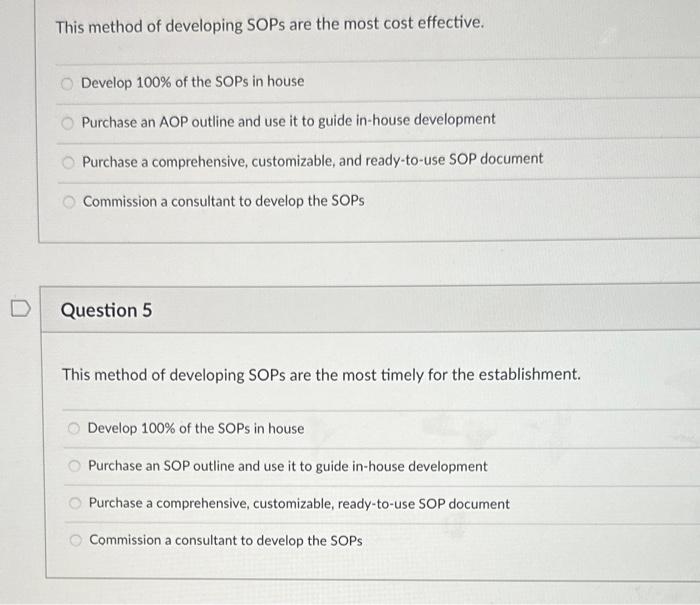Click the 'most timely for the establishment' question text
The height and width of the screenshot is (605, 700).
tap(321, 375)
